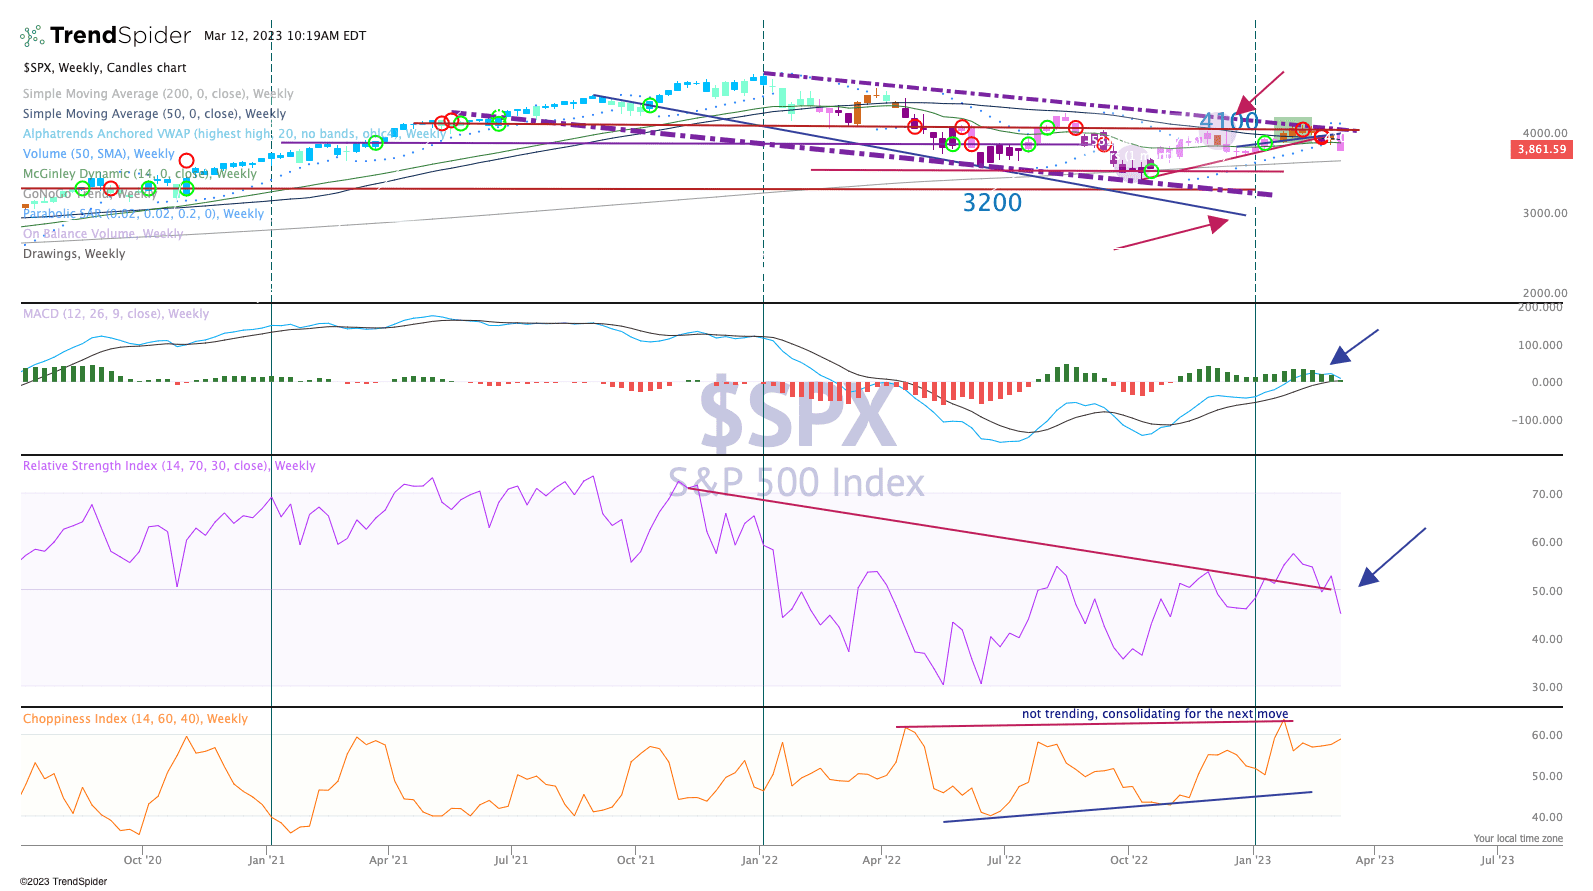Image resolution: width=1593 pixels, height=891 pixels.
Task: Toggle the On Balance Volume legend entry
Action: pos(103,234)
